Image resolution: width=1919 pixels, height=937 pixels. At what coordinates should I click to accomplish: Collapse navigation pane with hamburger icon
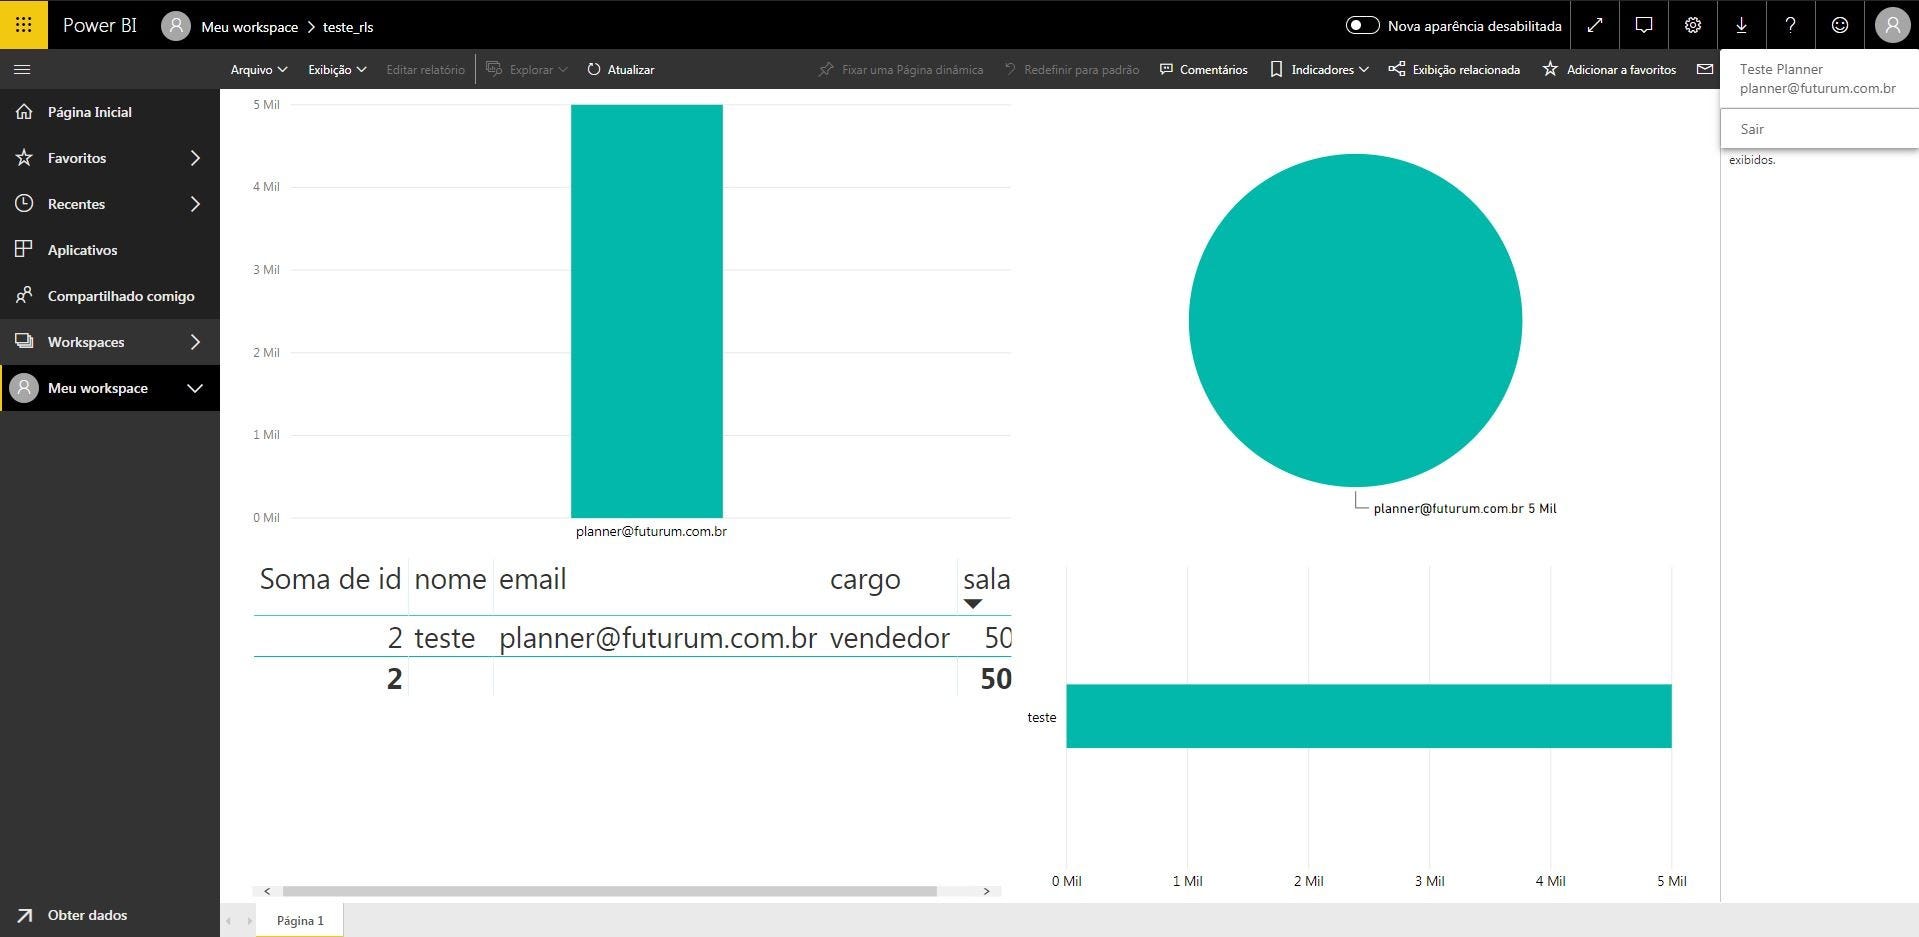22,69
